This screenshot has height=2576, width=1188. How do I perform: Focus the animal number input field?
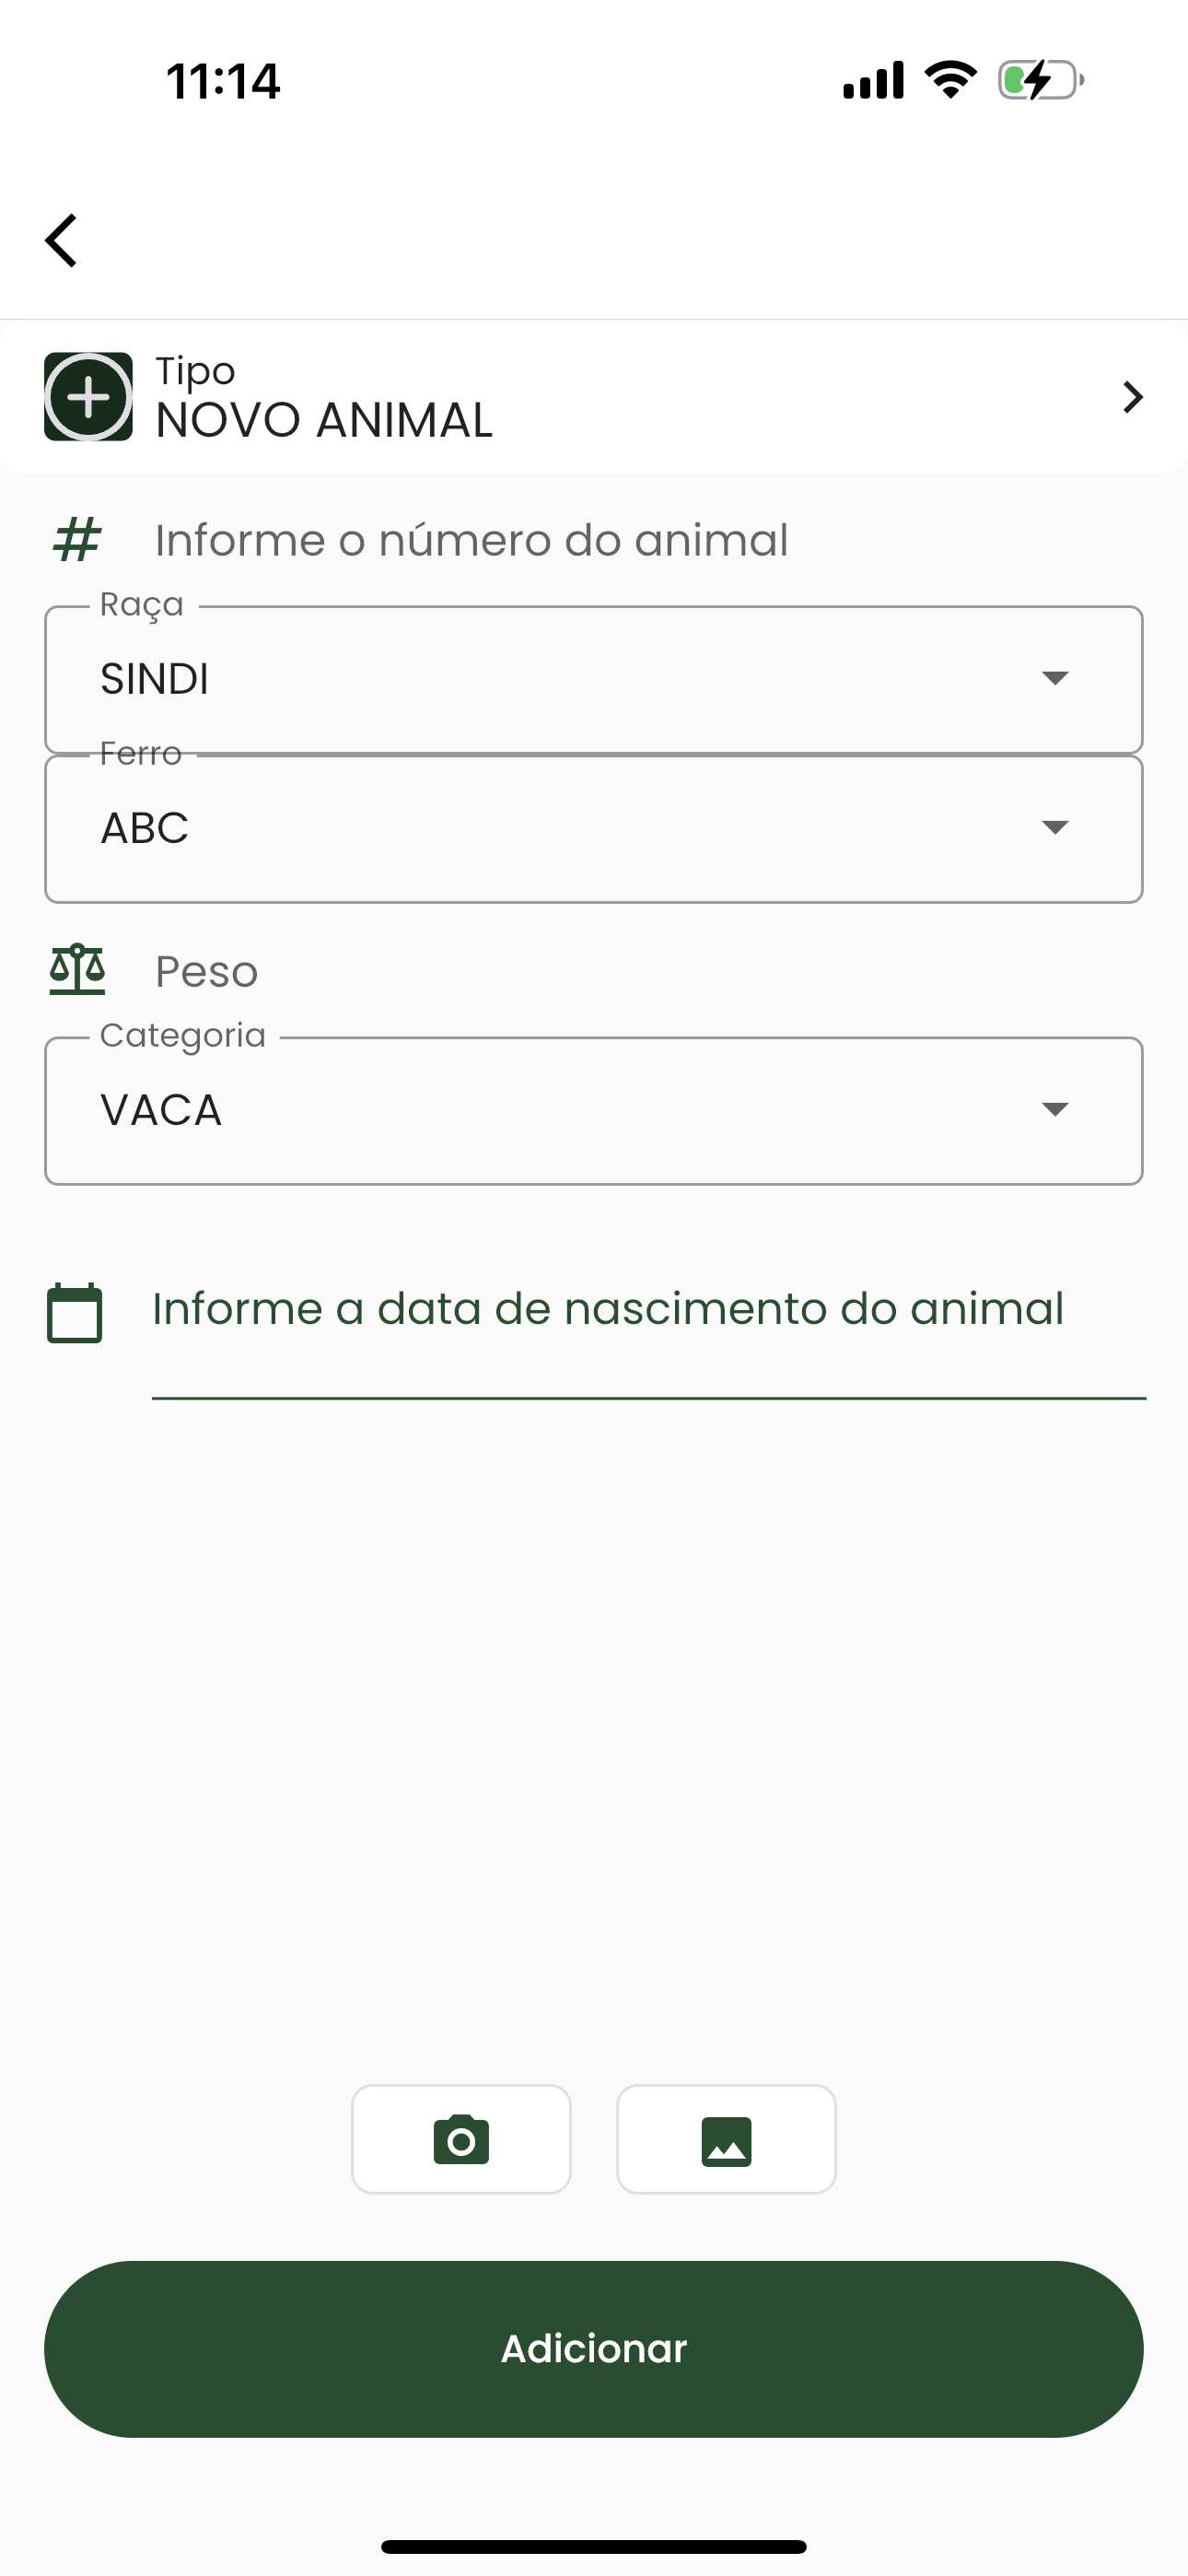[640, 540]
